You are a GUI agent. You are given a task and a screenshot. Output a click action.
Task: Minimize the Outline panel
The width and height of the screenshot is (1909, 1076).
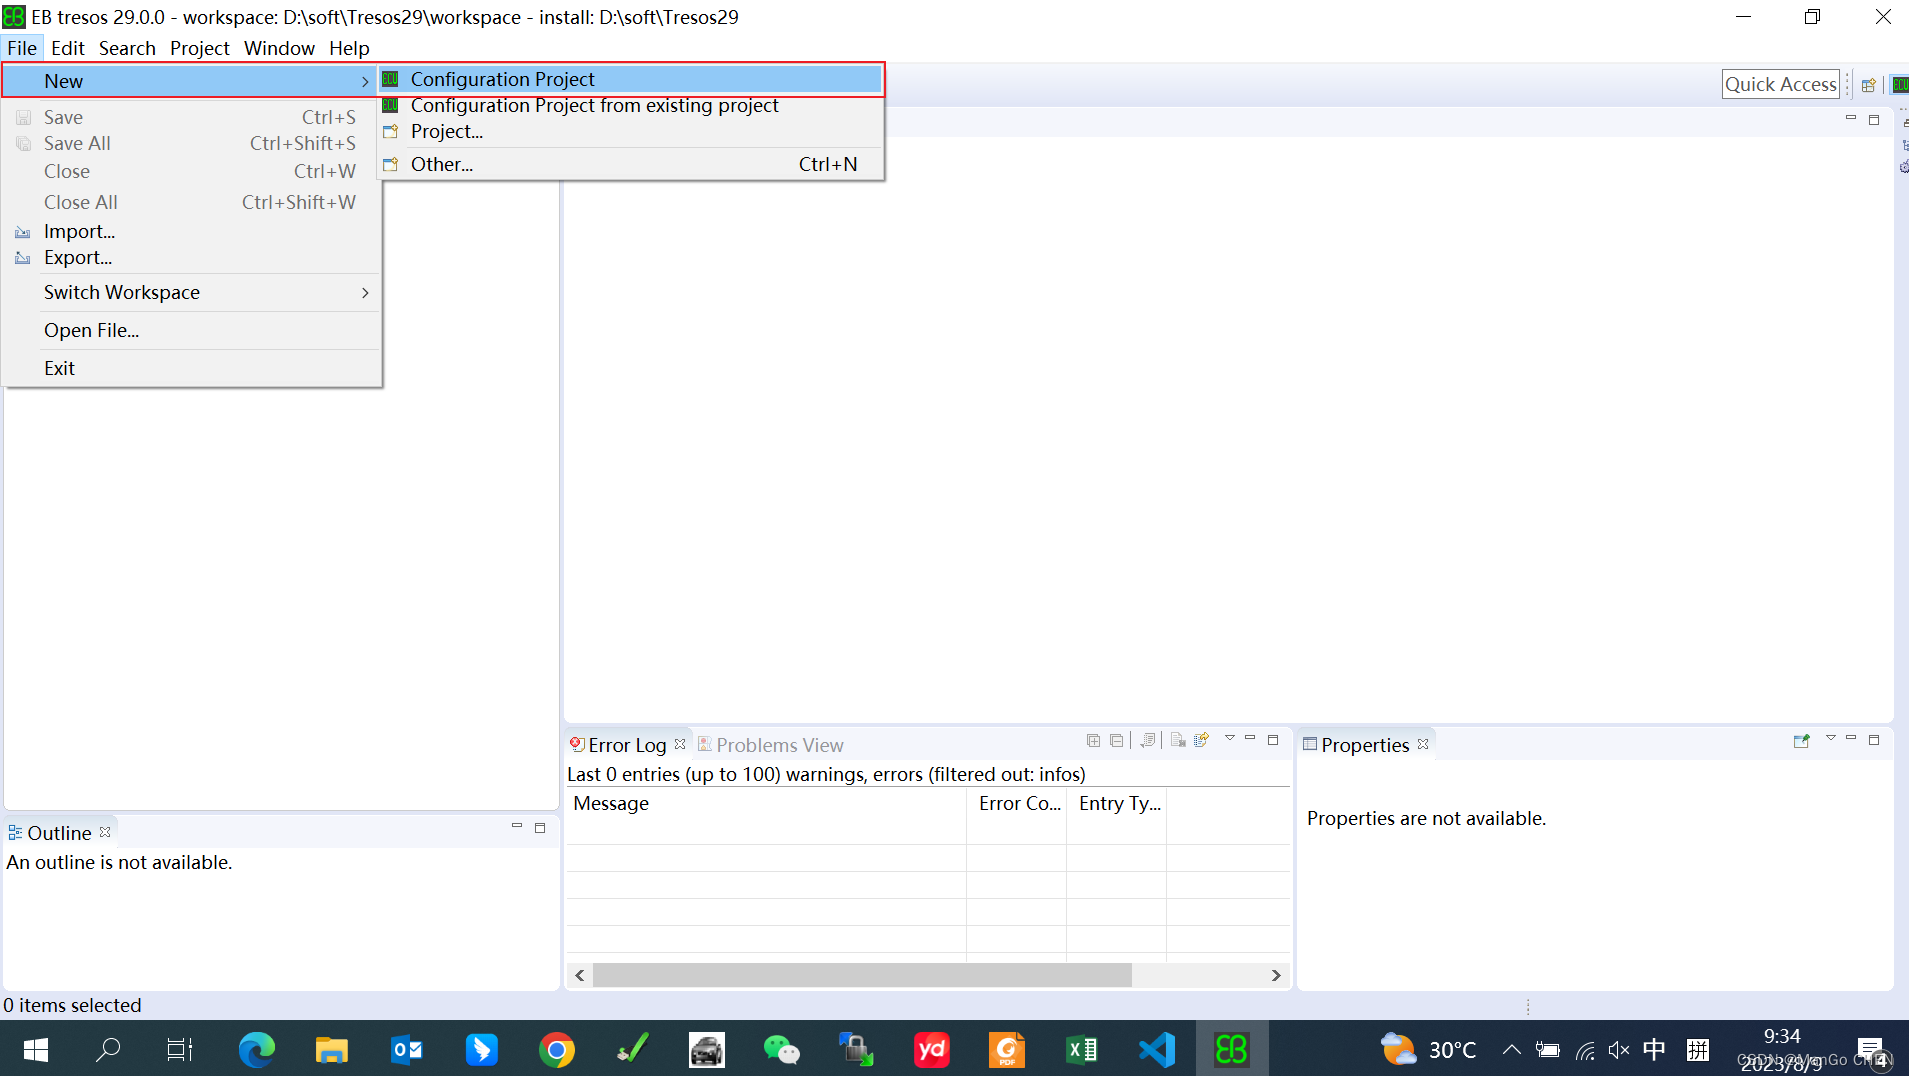pos(517,826)
